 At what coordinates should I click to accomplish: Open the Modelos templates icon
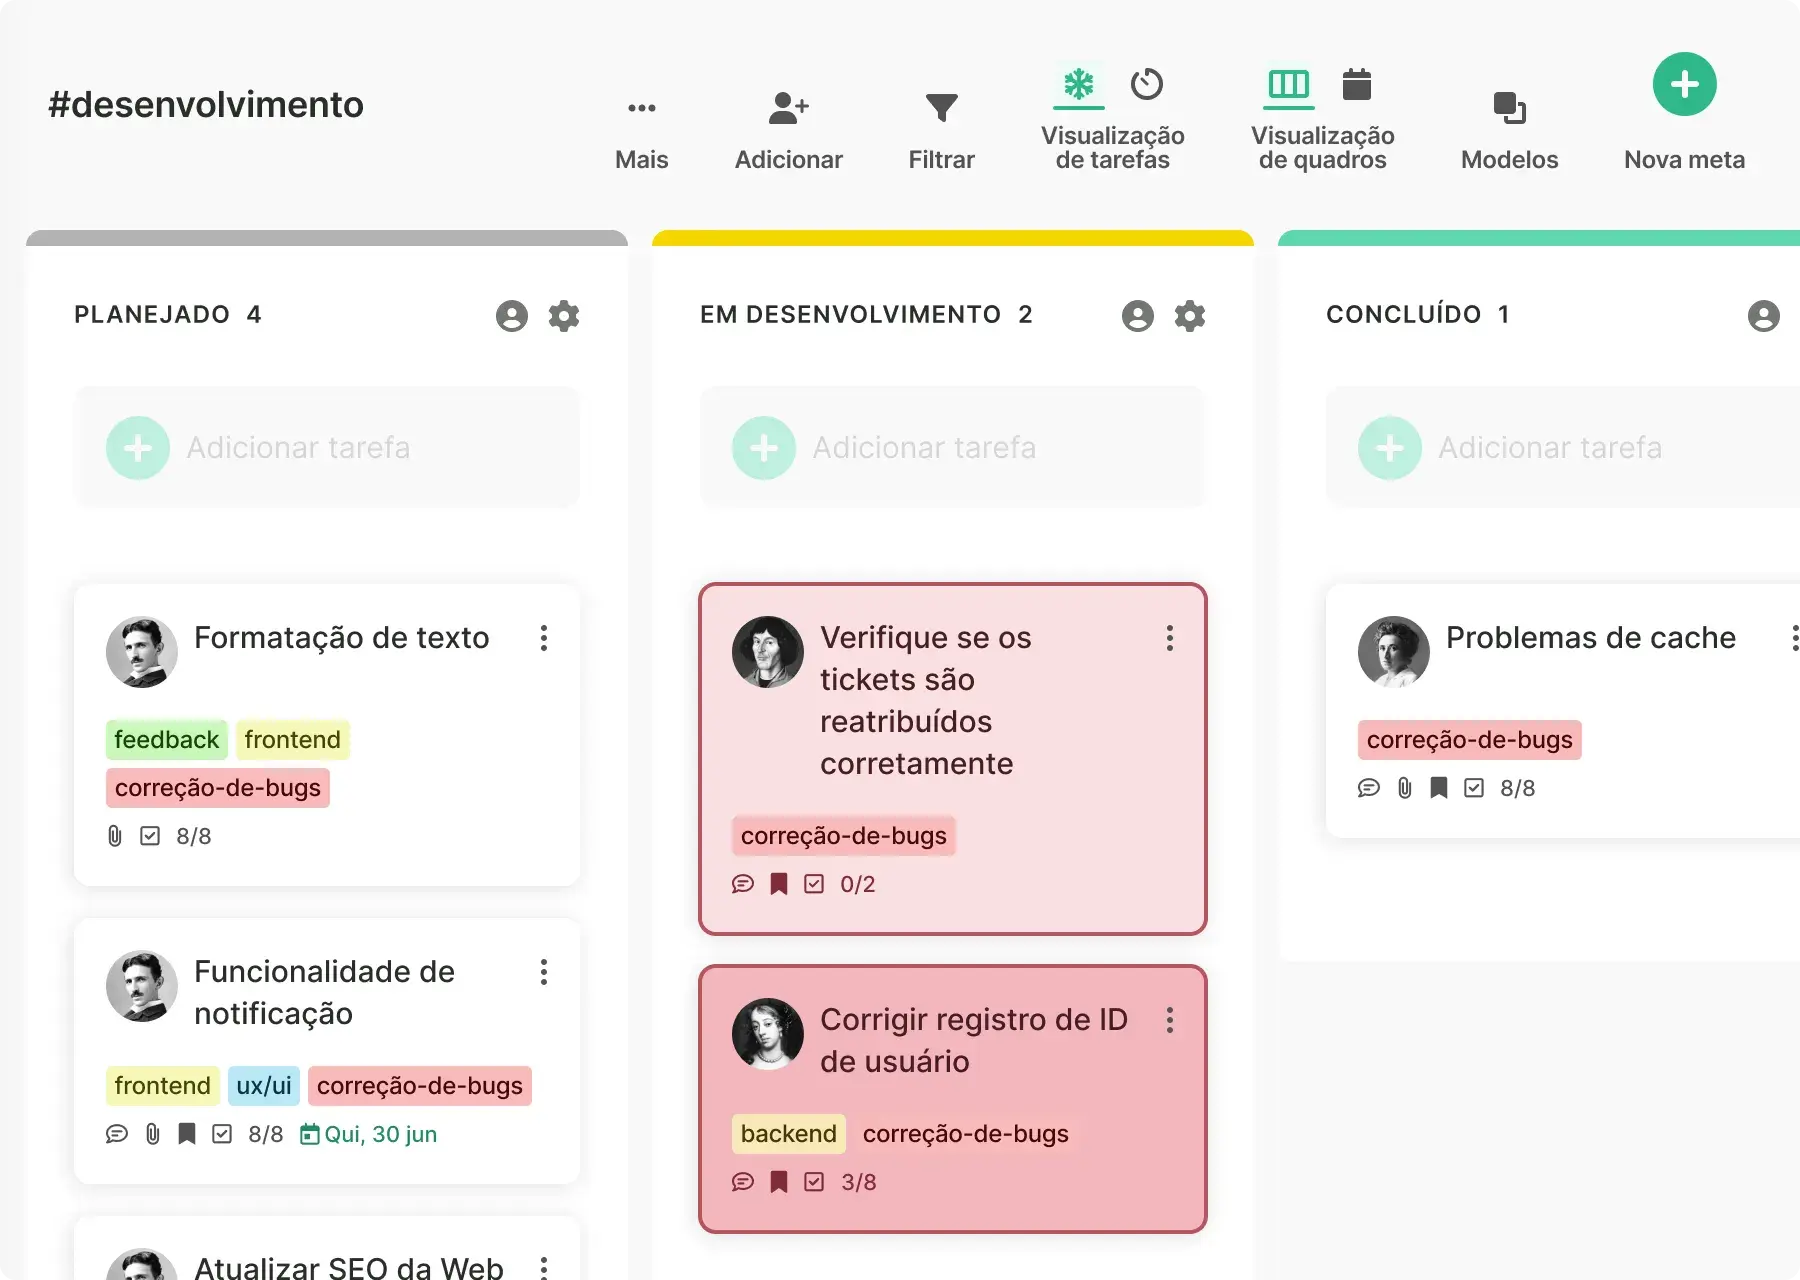pyautogui.click(x=1509, y=107)
